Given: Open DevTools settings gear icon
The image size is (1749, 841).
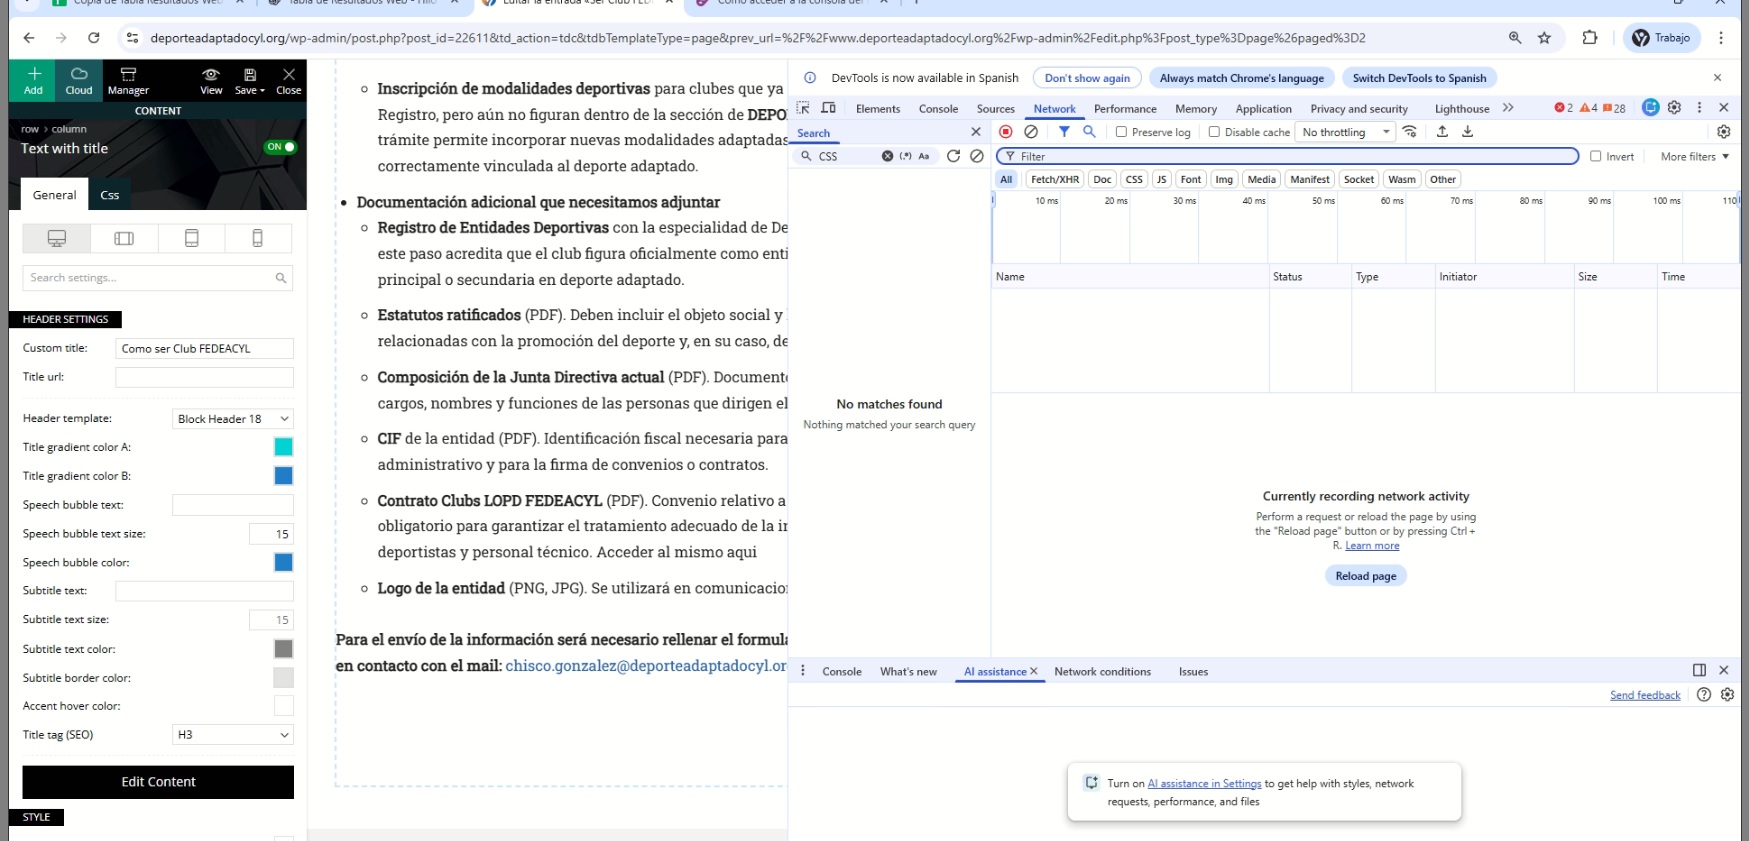Looking at the screenshot, I should click(x=1675, y=108).
